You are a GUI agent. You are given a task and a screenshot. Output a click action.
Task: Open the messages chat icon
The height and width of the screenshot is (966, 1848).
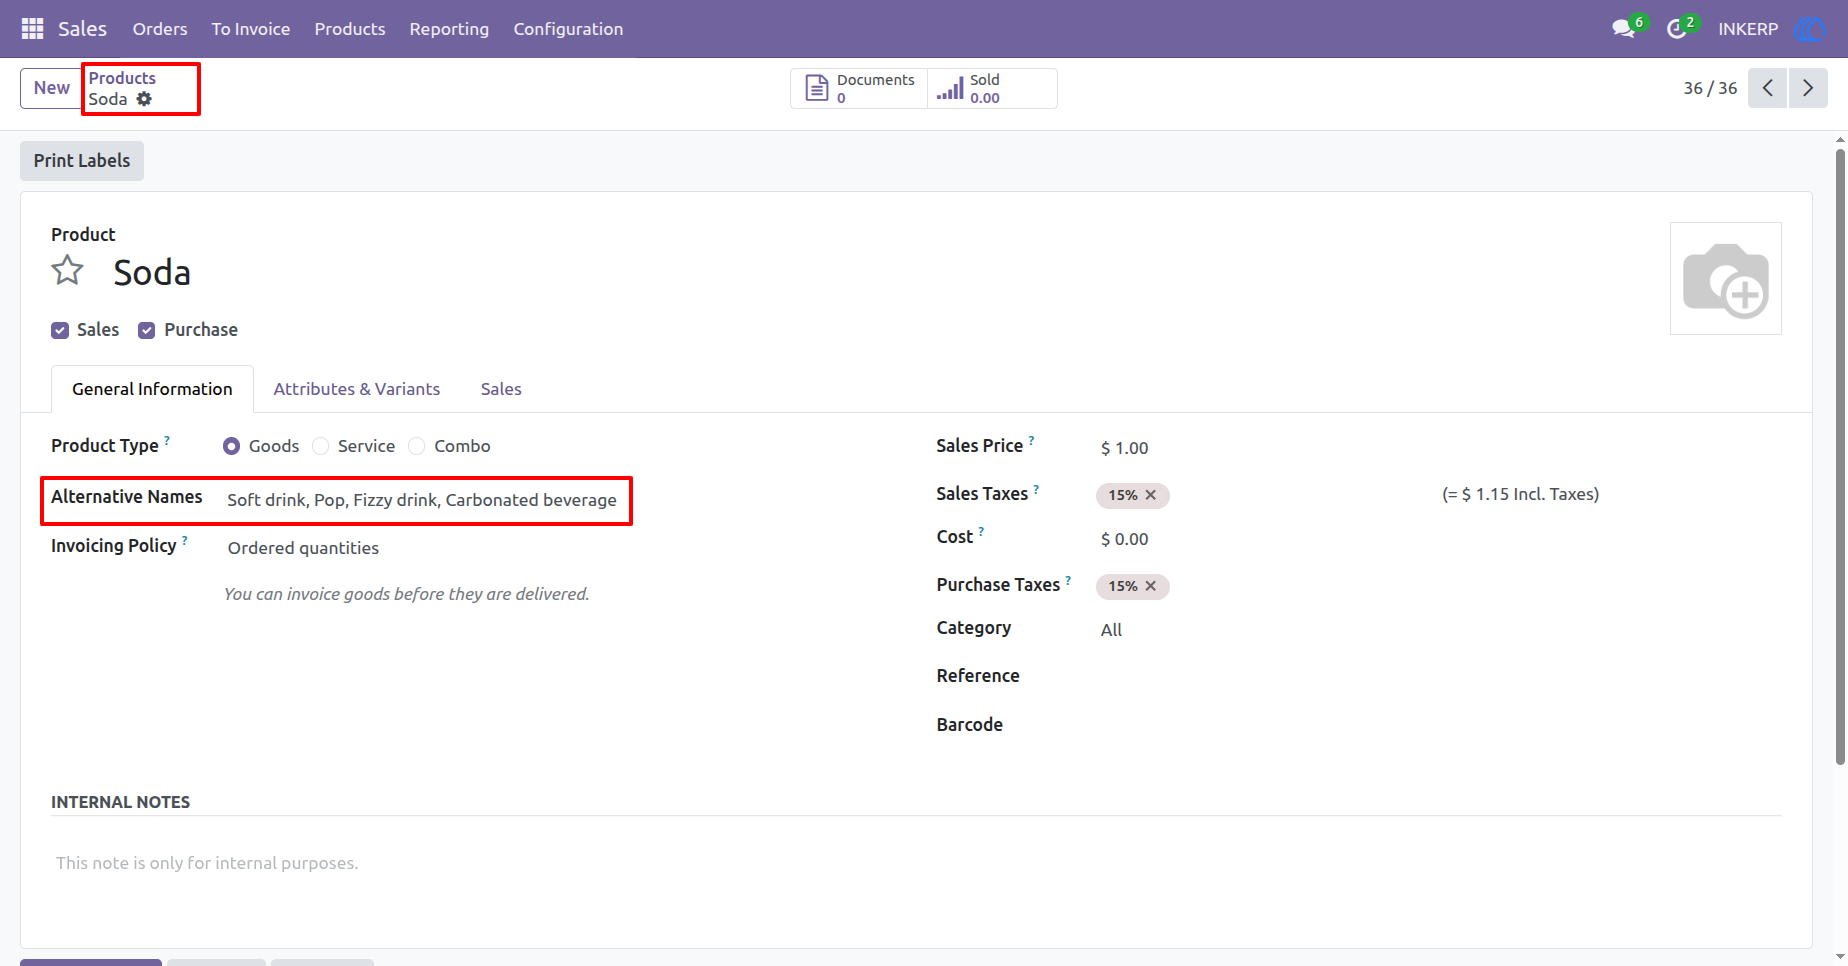(1623, 29)
